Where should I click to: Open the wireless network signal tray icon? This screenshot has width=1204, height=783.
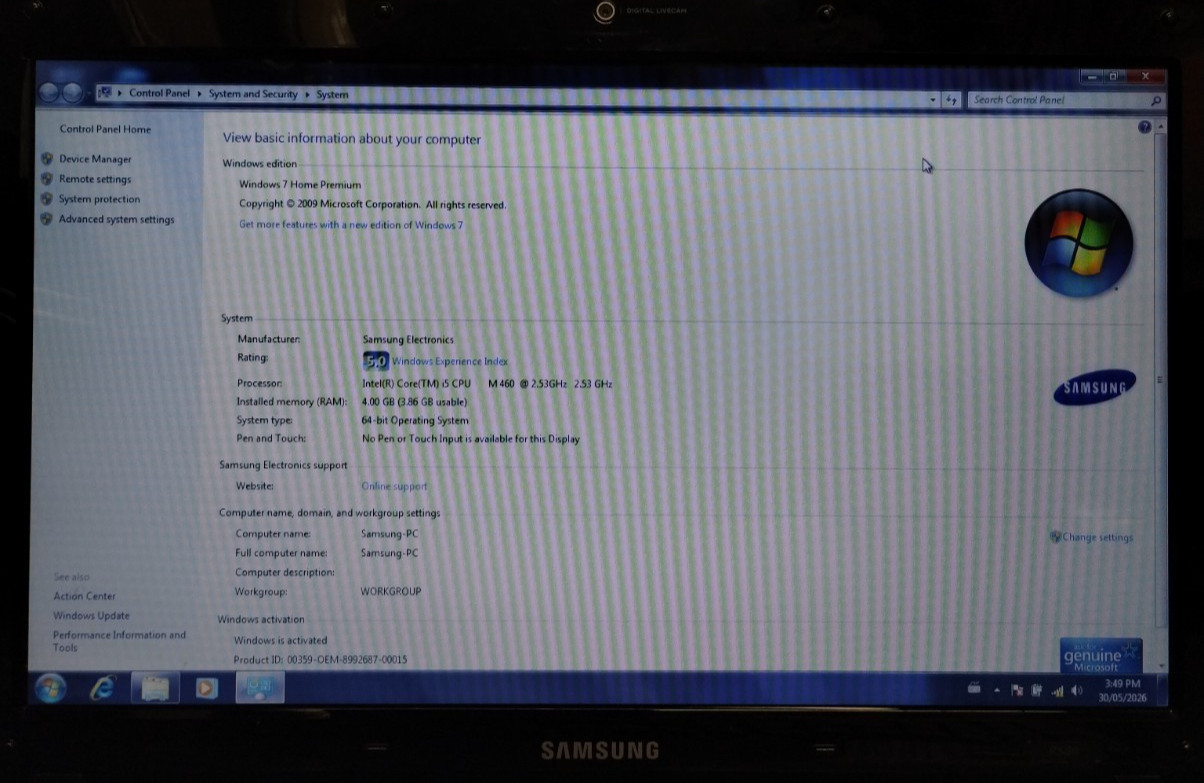pyautogui.click(x=1057, y=690)
